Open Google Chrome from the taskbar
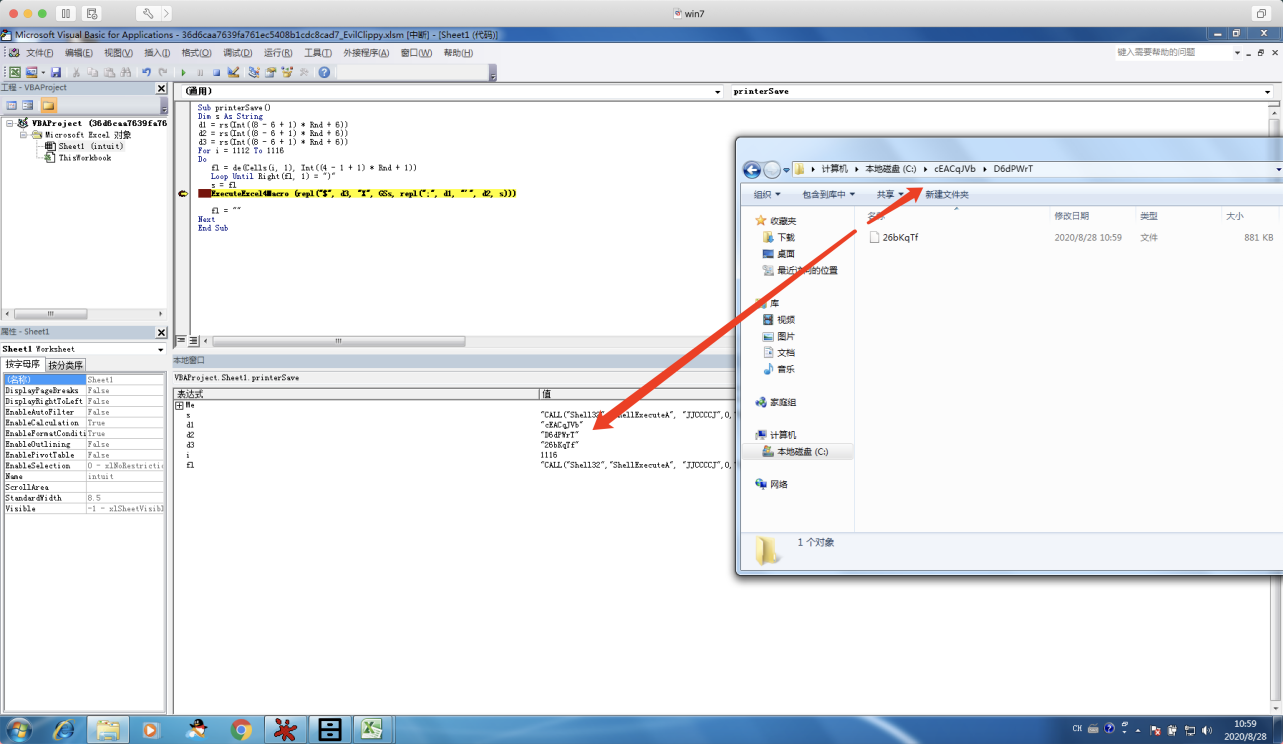 tap(241, 730)
